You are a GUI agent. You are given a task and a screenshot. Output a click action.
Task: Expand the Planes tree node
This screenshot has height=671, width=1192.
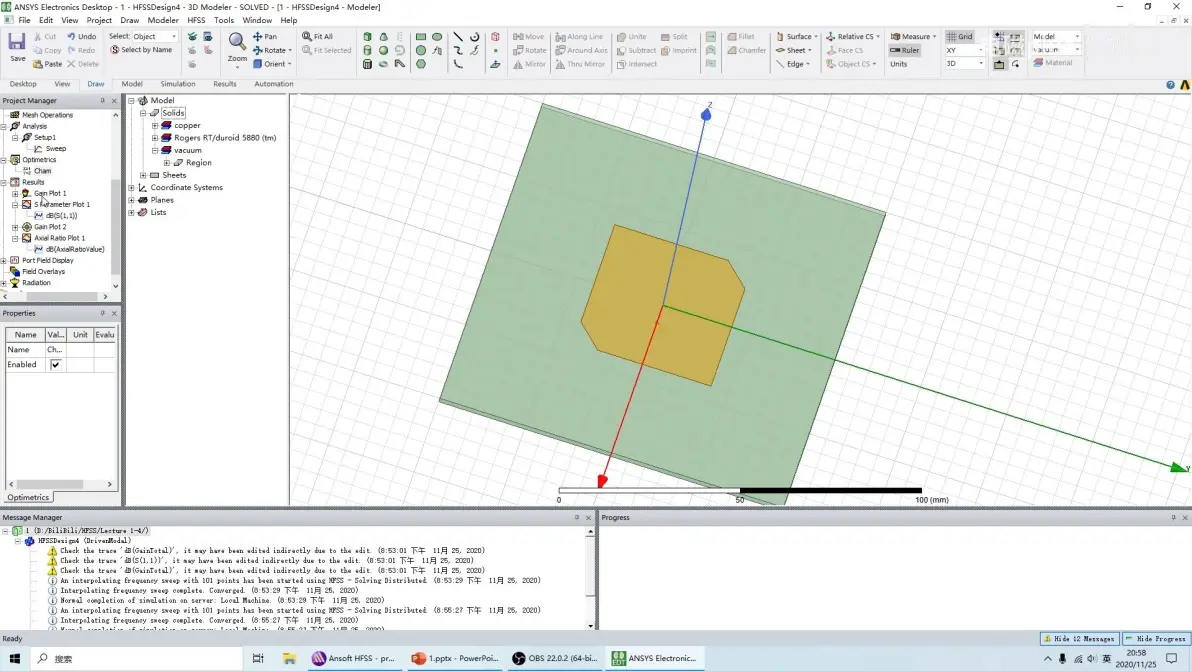[x=132, y=200]
